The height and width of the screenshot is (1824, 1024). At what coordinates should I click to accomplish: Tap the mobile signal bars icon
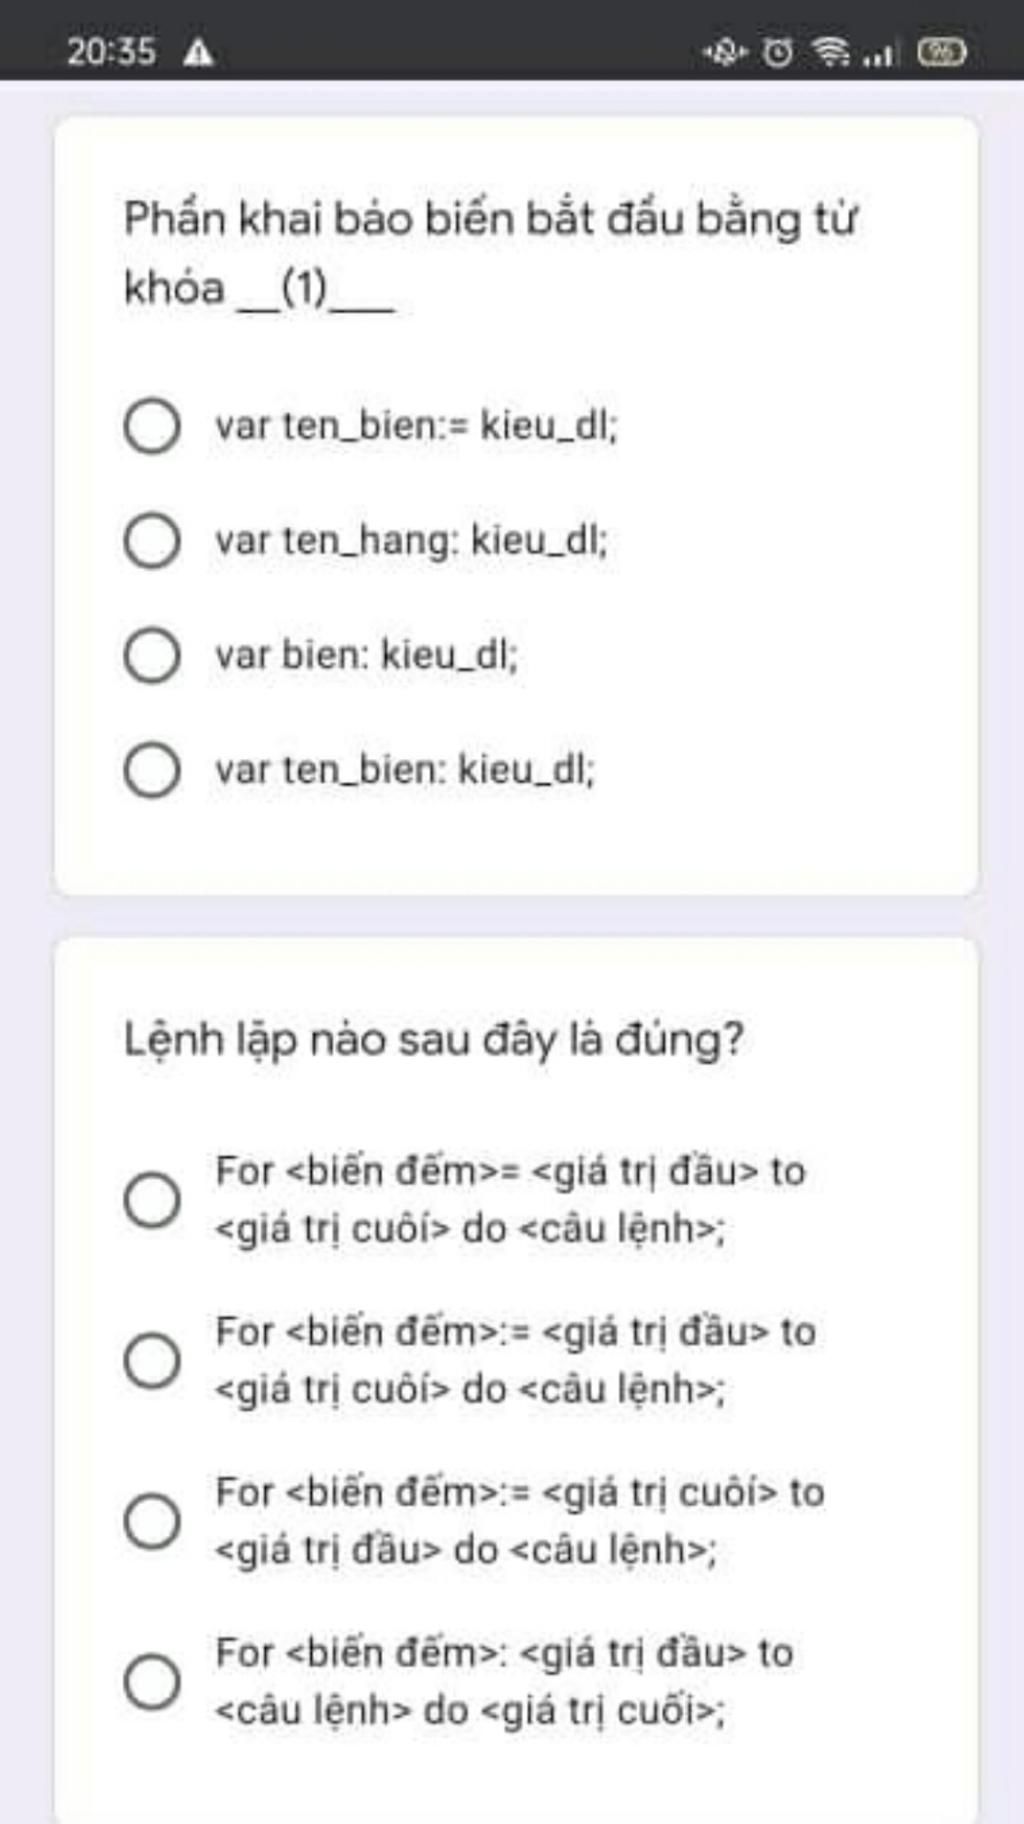(x=879, y=52)
